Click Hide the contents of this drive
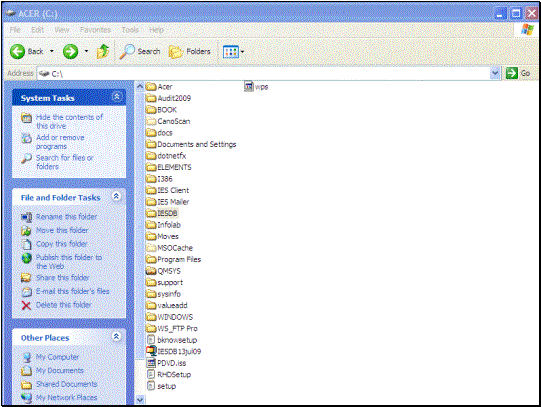The height and width of the screenshot is (407, 541). tap(69, 121)
